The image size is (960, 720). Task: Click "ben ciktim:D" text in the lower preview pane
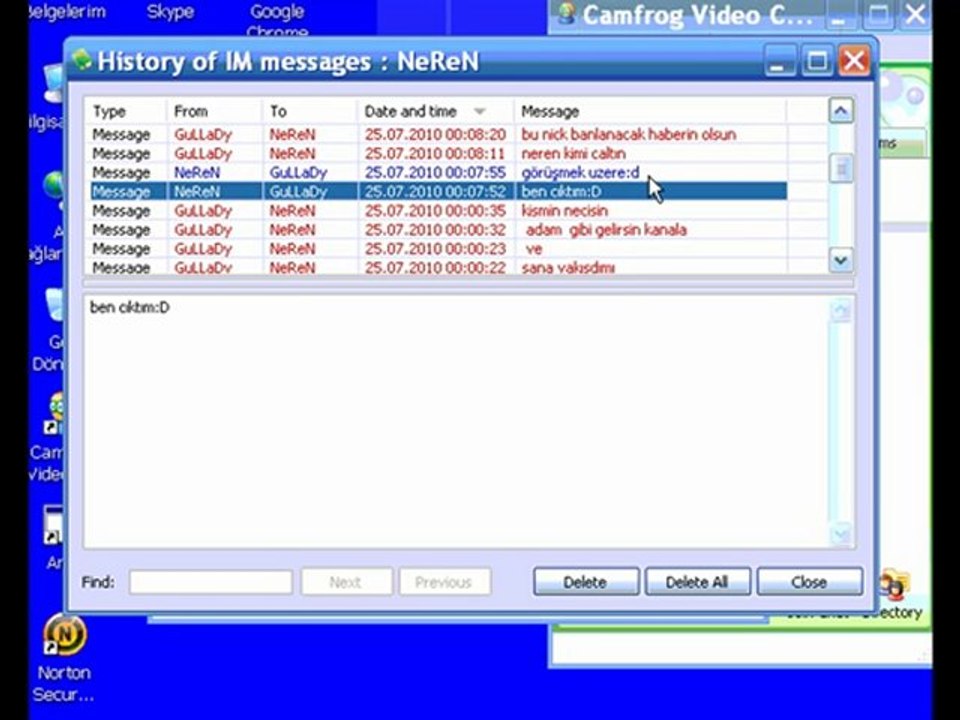point(129,307)
